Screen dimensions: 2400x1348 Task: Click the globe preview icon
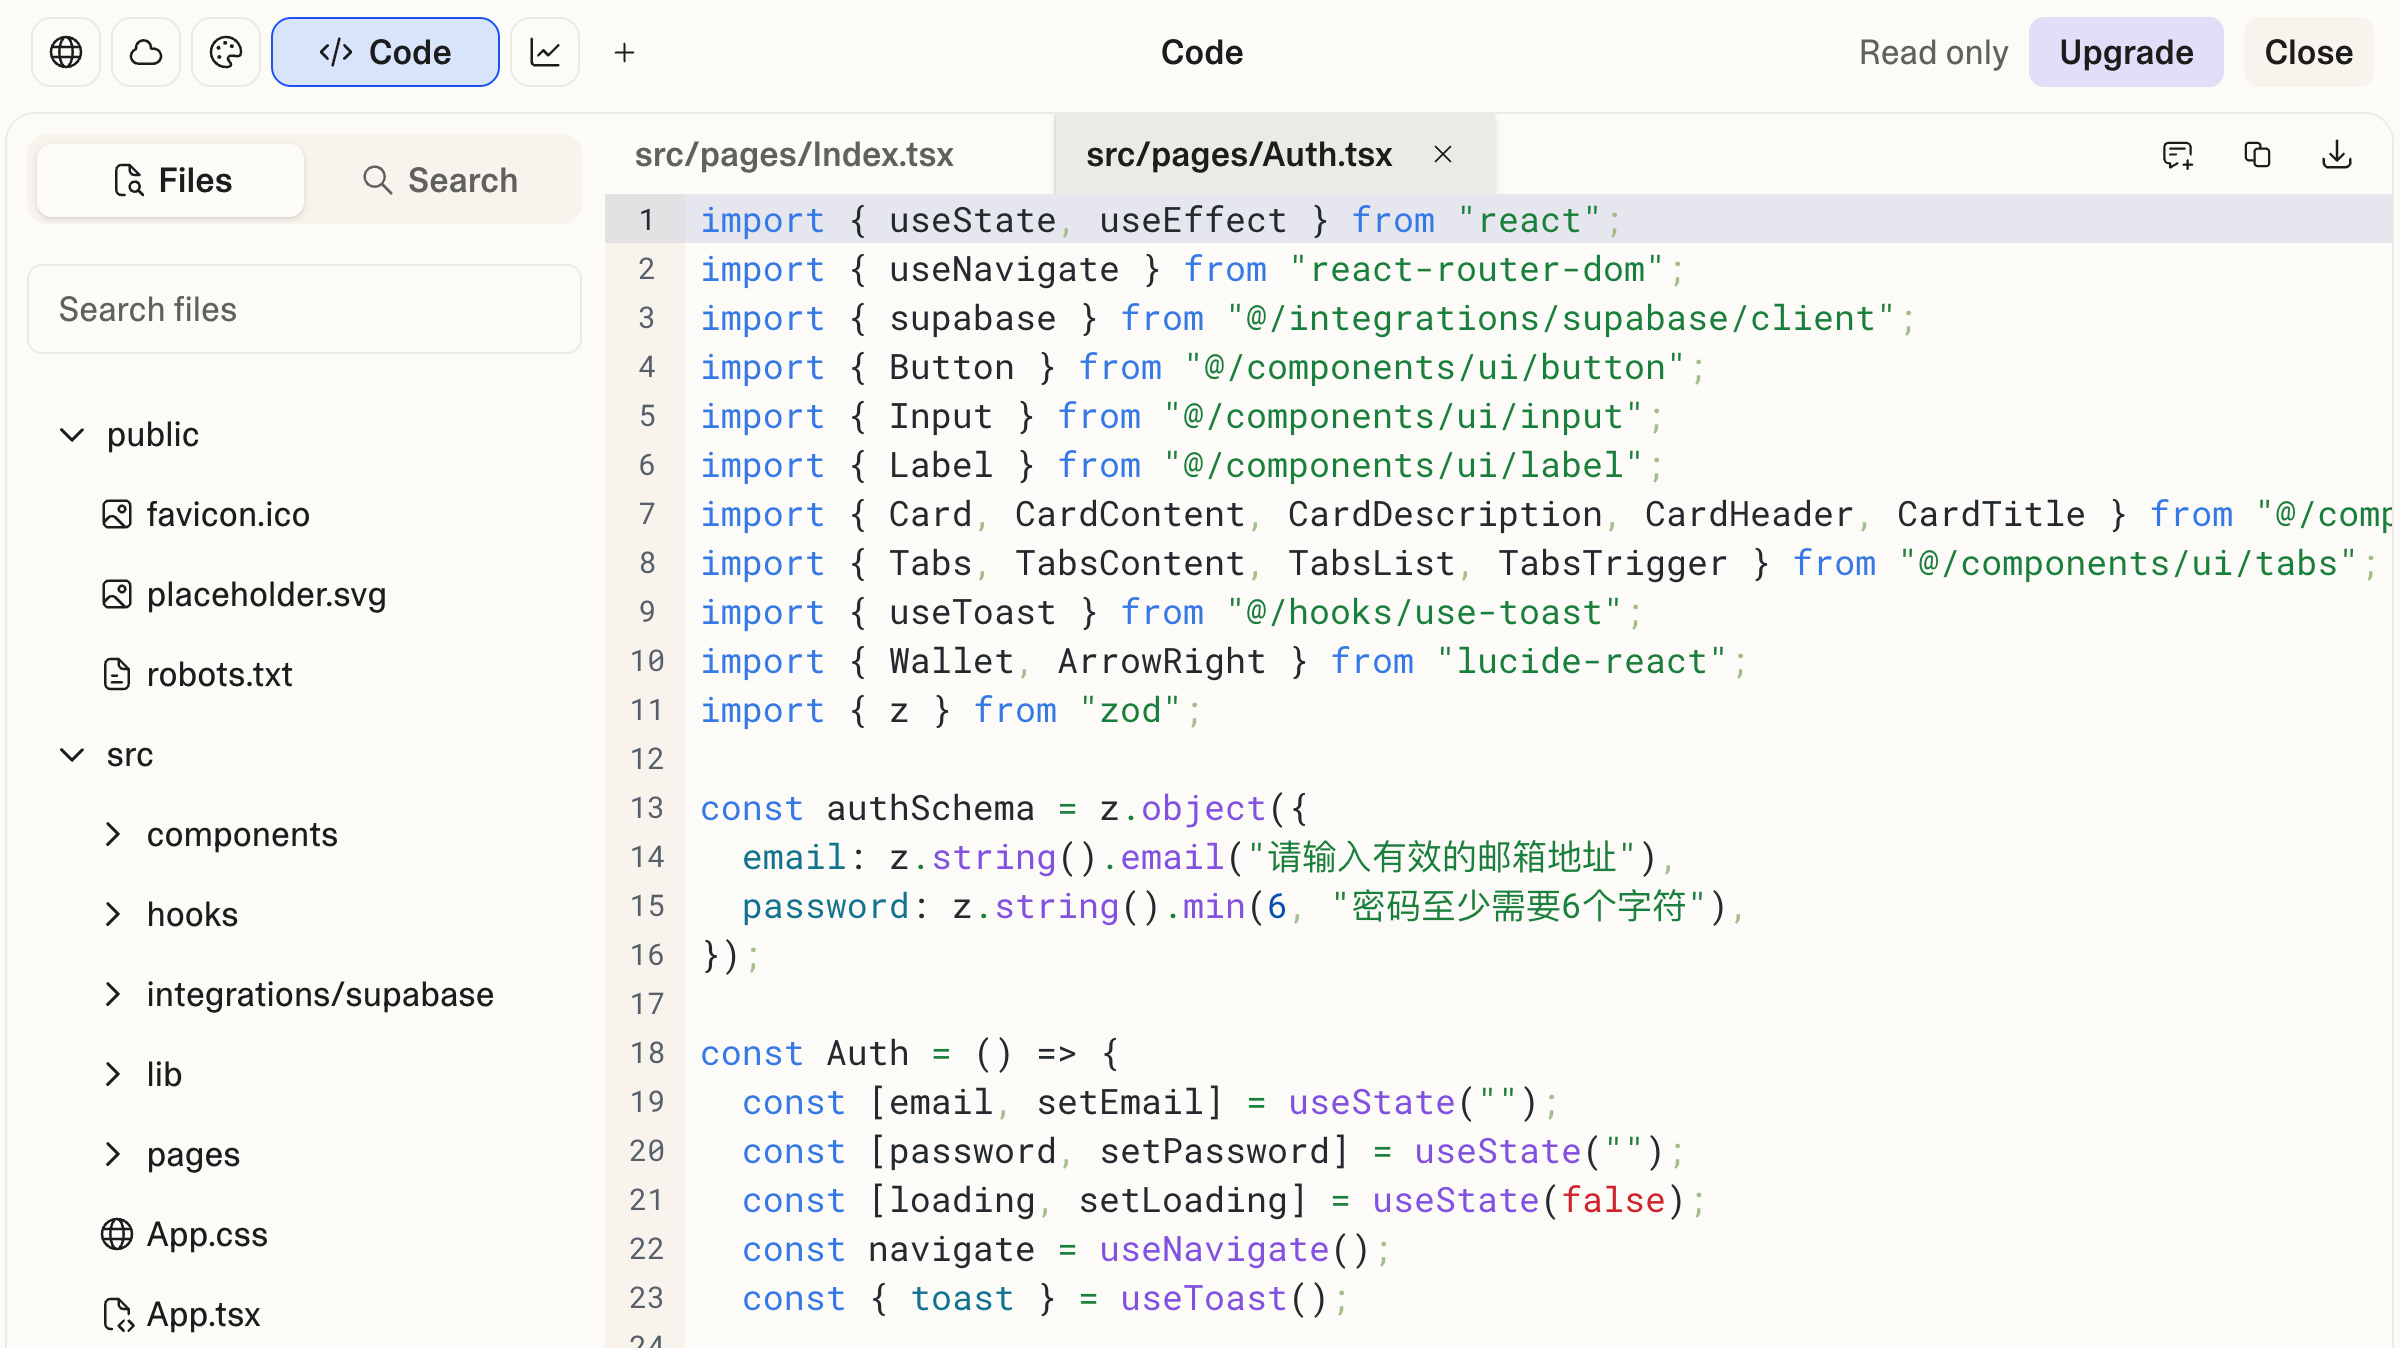click(66, 52)
